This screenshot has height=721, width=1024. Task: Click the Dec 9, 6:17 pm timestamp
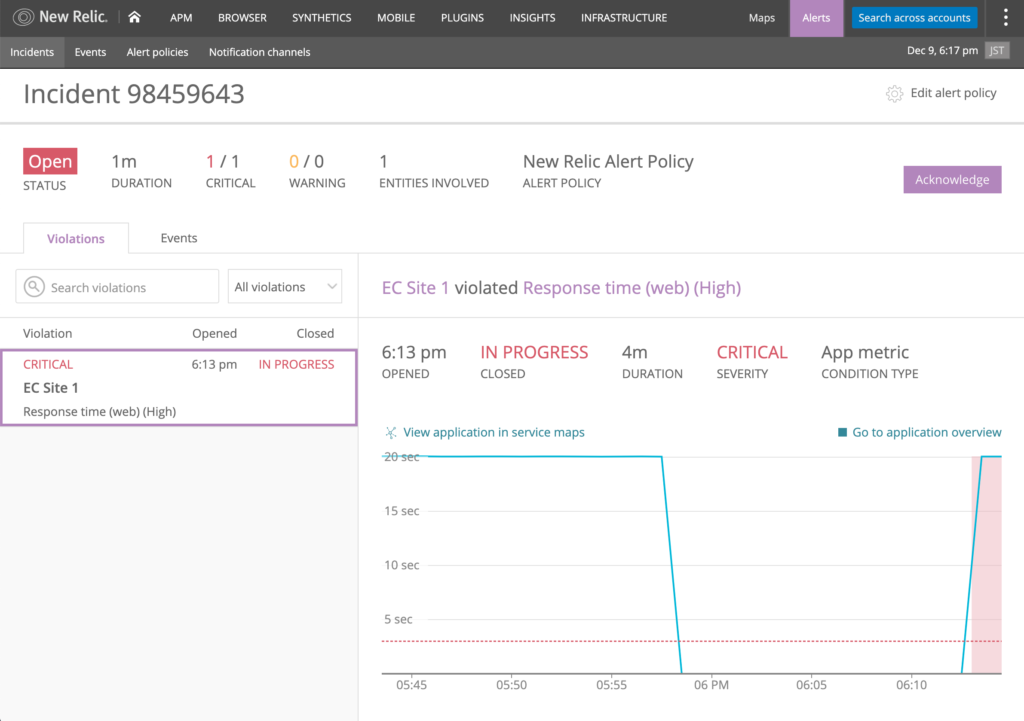(942, 50)
